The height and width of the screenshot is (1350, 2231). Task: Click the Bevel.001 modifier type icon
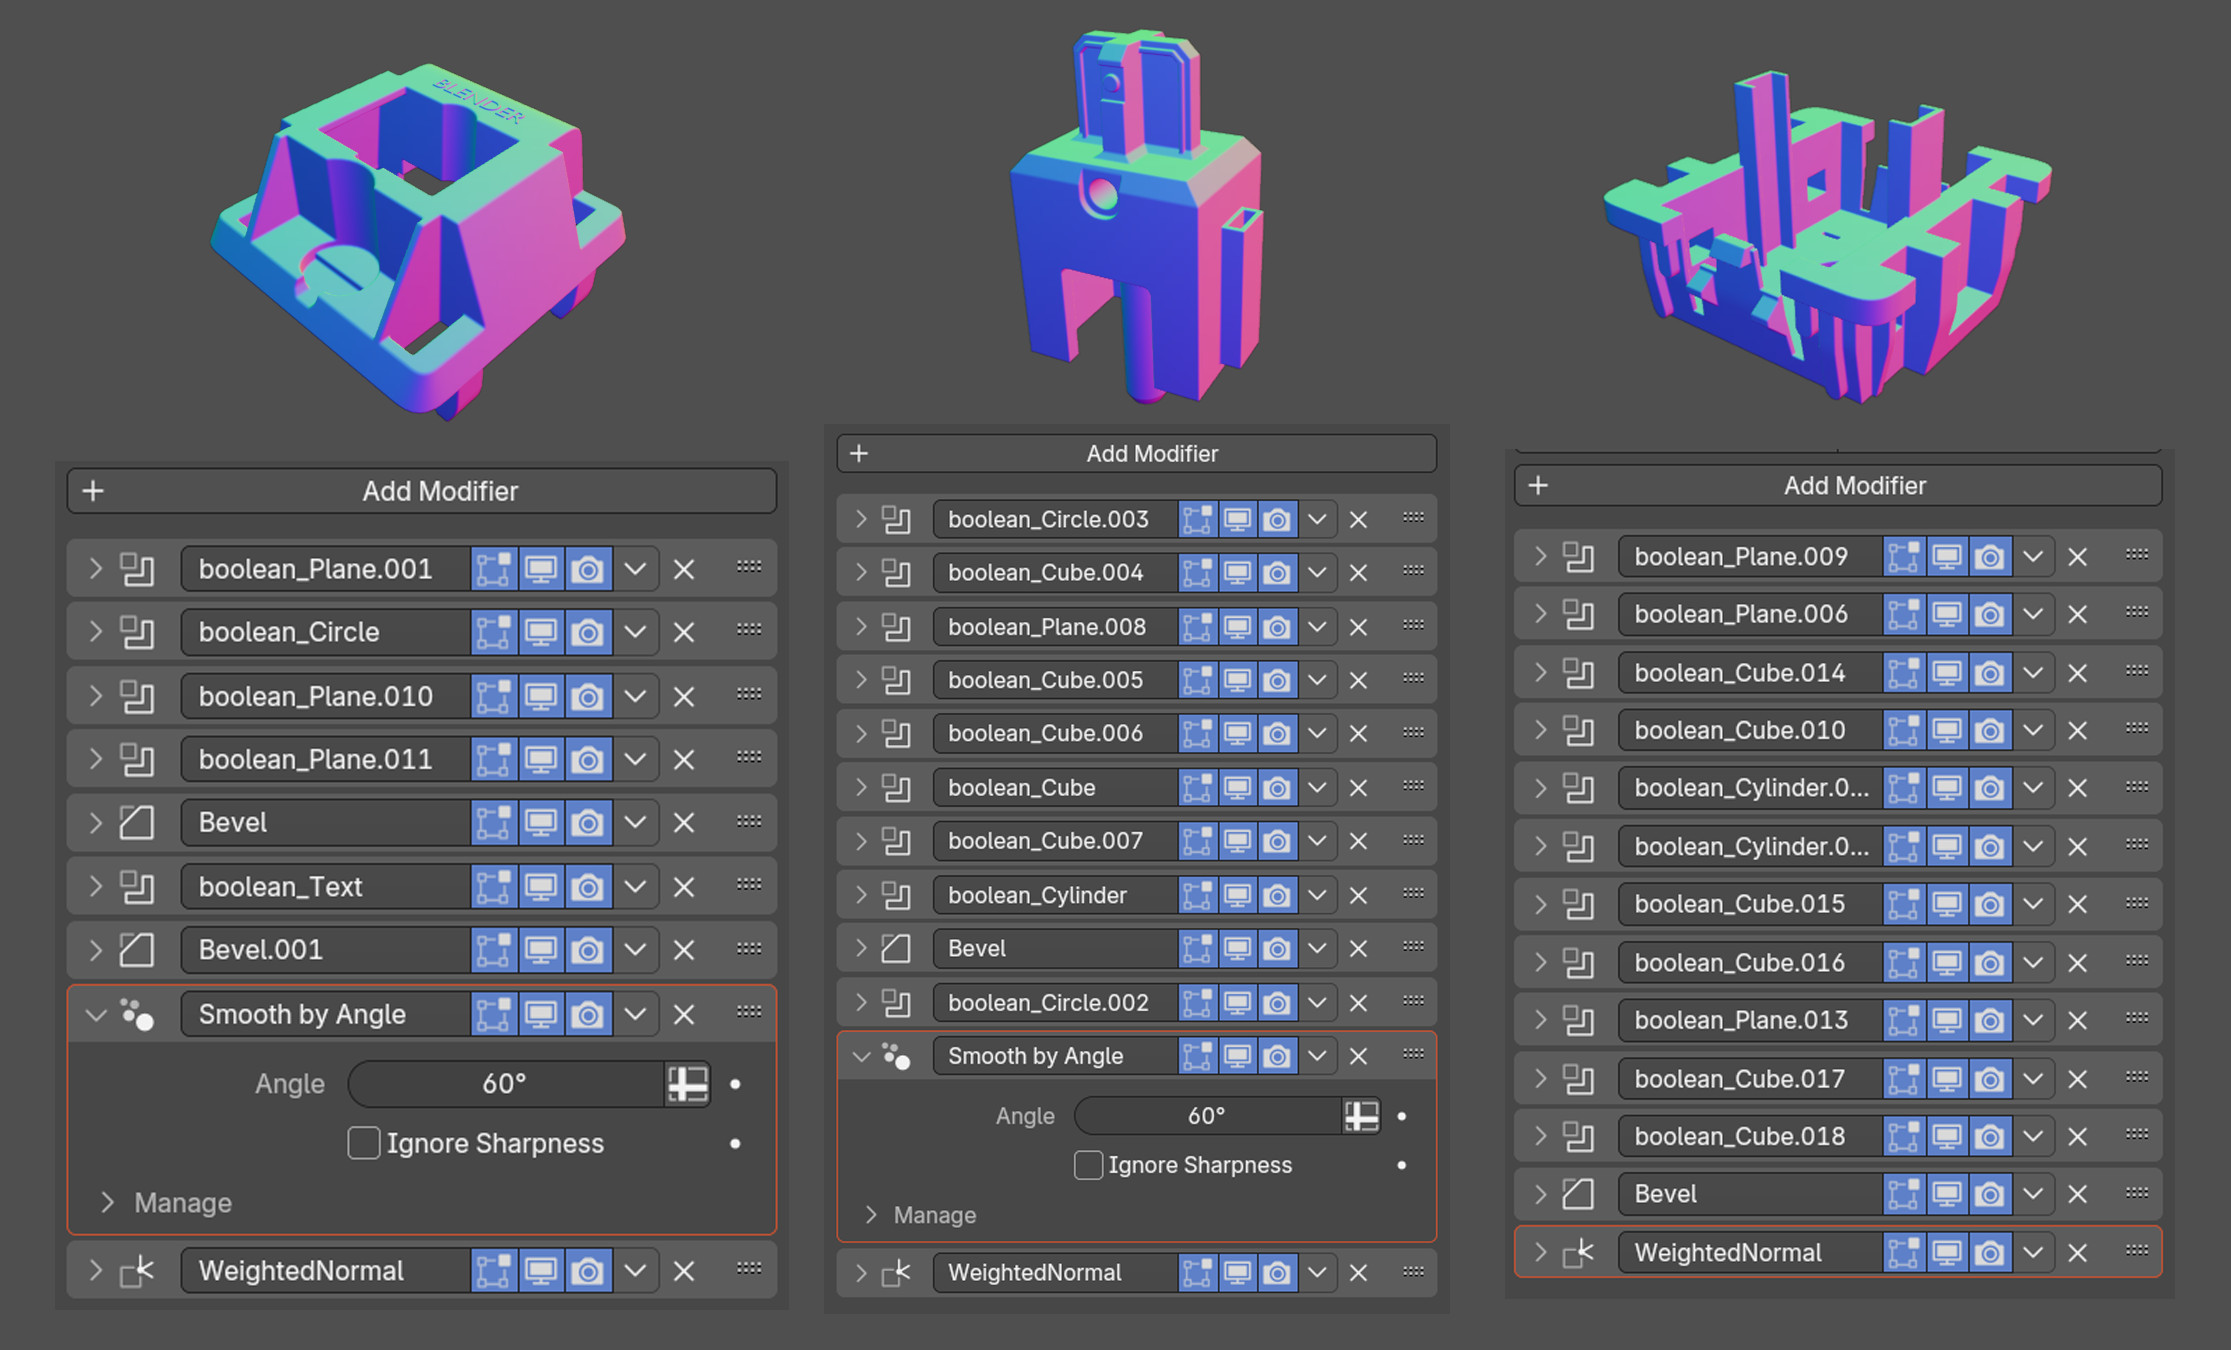(137, 950)
